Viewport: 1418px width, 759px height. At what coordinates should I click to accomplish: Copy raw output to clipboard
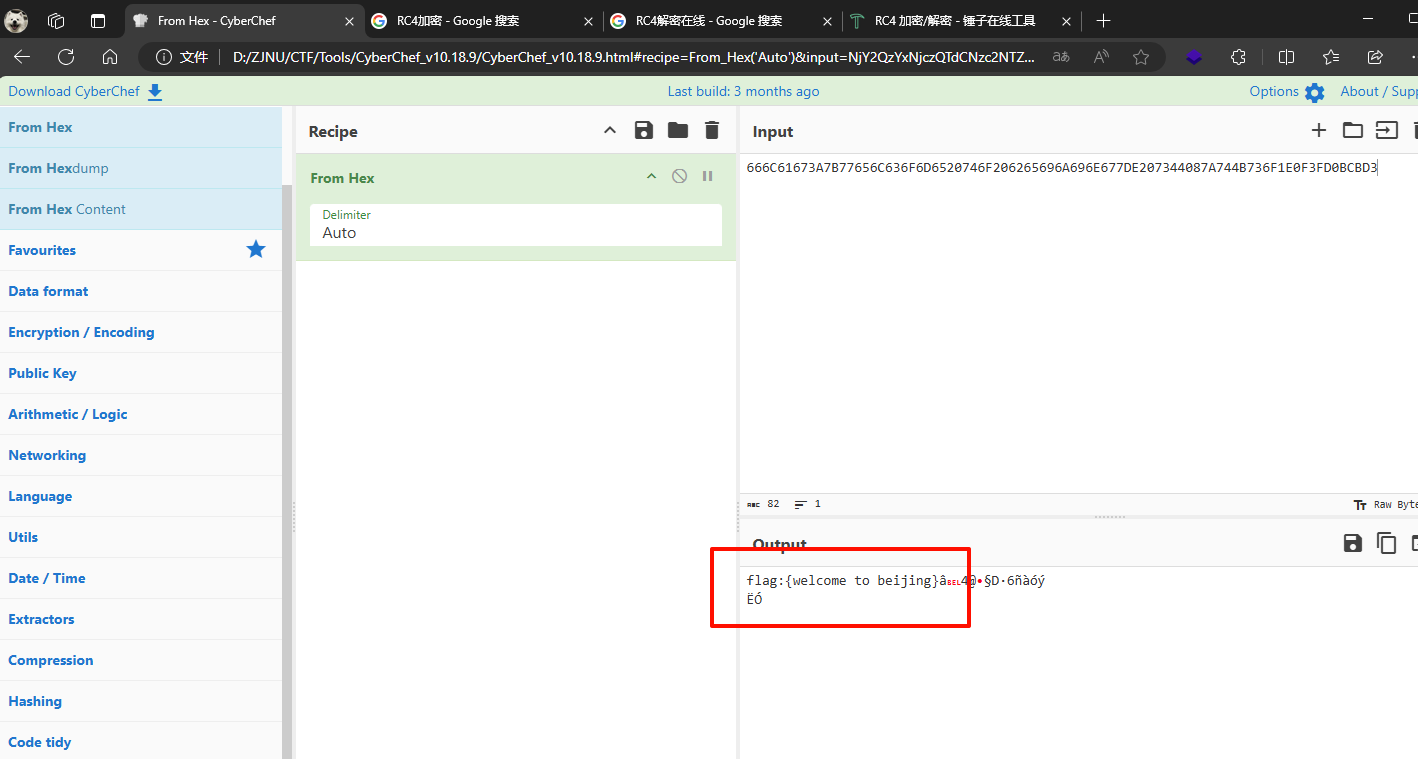1386,543
